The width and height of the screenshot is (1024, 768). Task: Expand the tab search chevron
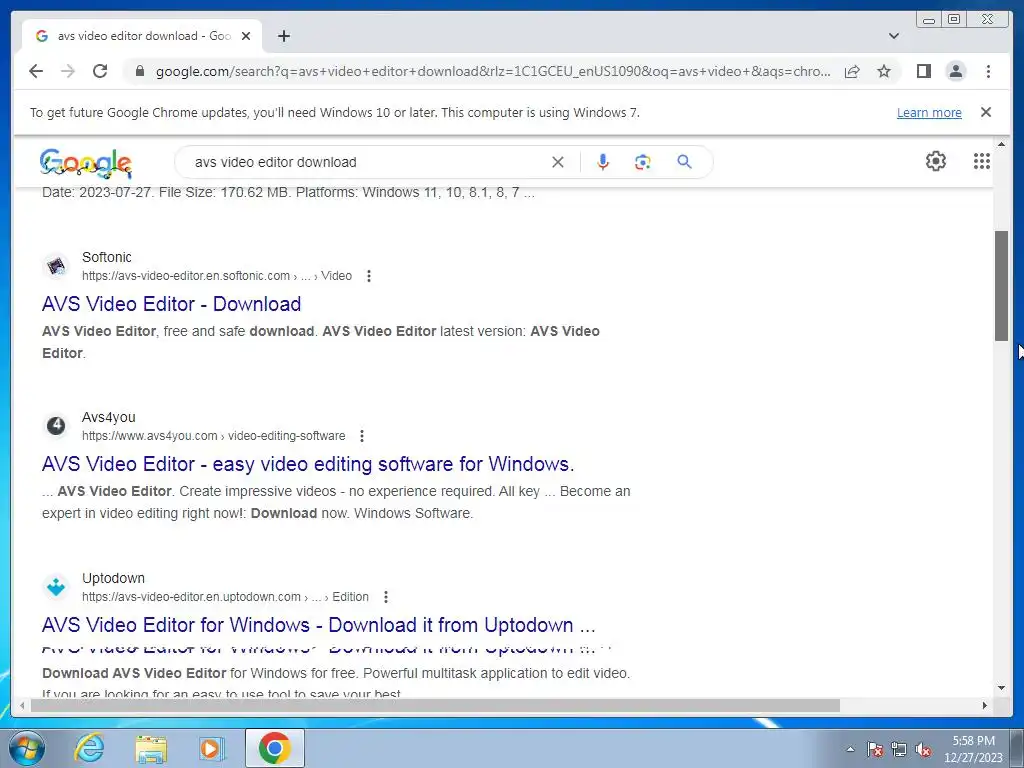click(894, 36)
